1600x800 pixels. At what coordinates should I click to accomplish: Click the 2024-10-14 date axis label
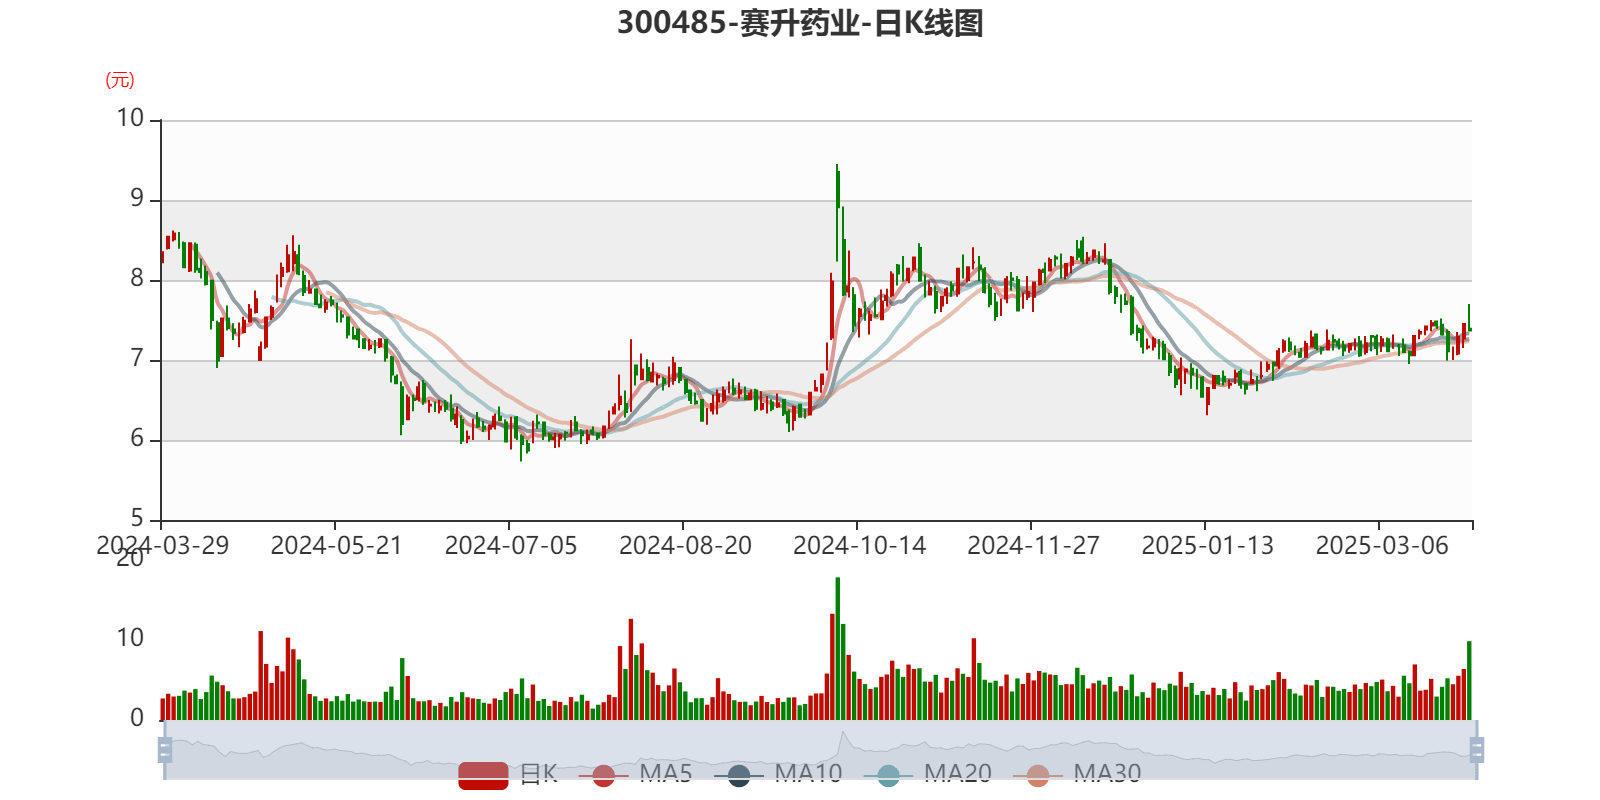(859, 546)
